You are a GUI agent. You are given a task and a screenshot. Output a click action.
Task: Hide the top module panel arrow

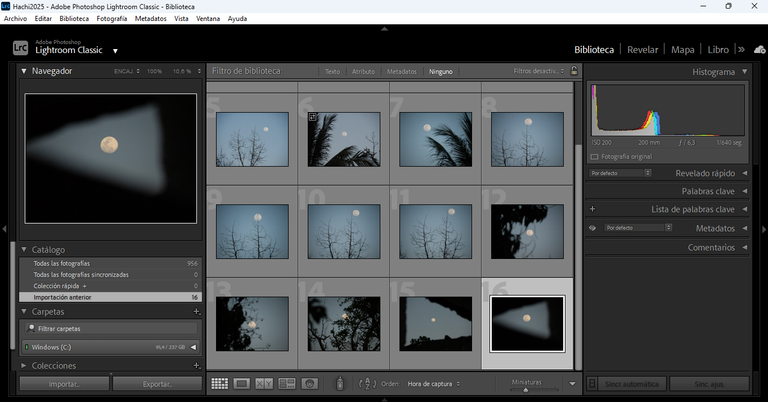click(384, 29)
